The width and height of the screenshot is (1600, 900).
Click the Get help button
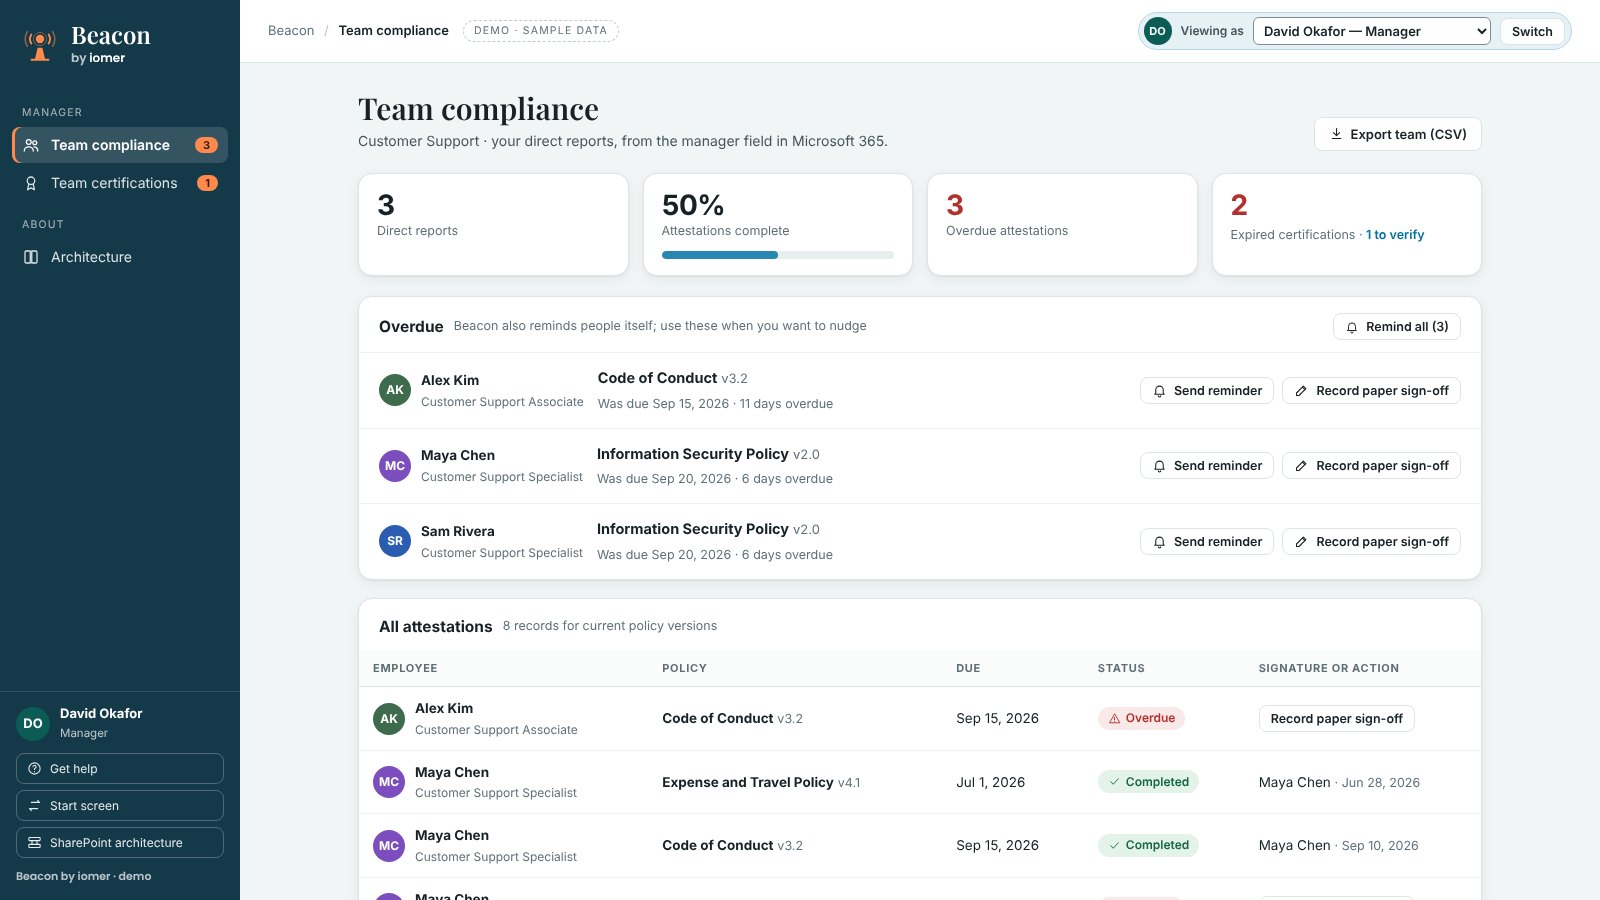click(120, 769)
